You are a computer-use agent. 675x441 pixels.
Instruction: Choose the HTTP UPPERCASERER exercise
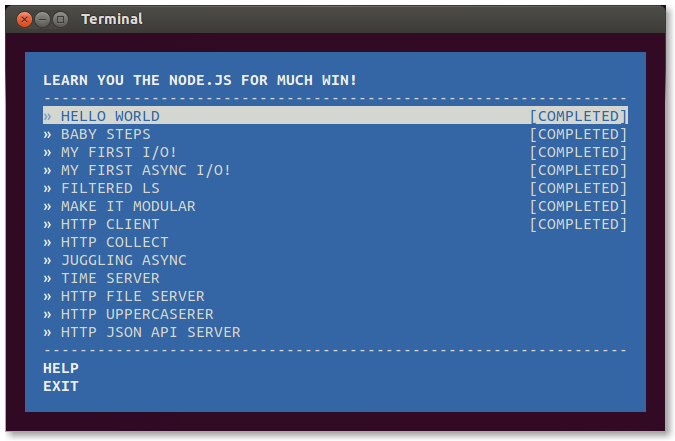tap(335, 314)
